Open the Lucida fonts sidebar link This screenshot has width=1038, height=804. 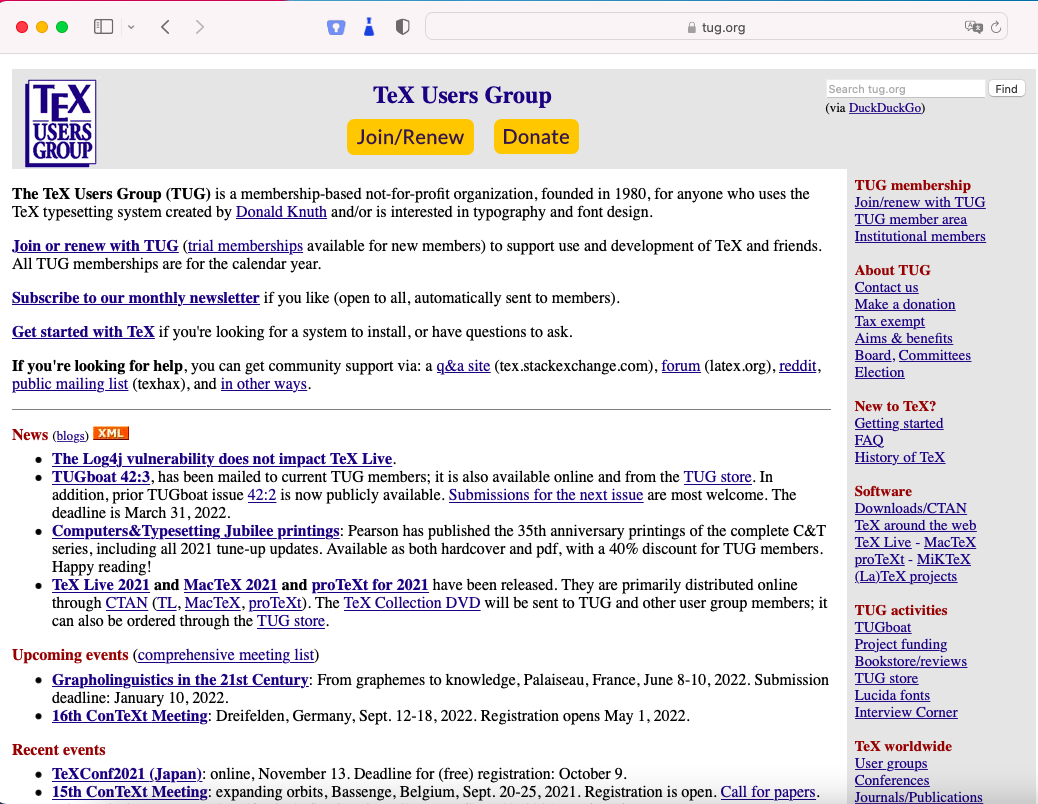coord(892,695)
